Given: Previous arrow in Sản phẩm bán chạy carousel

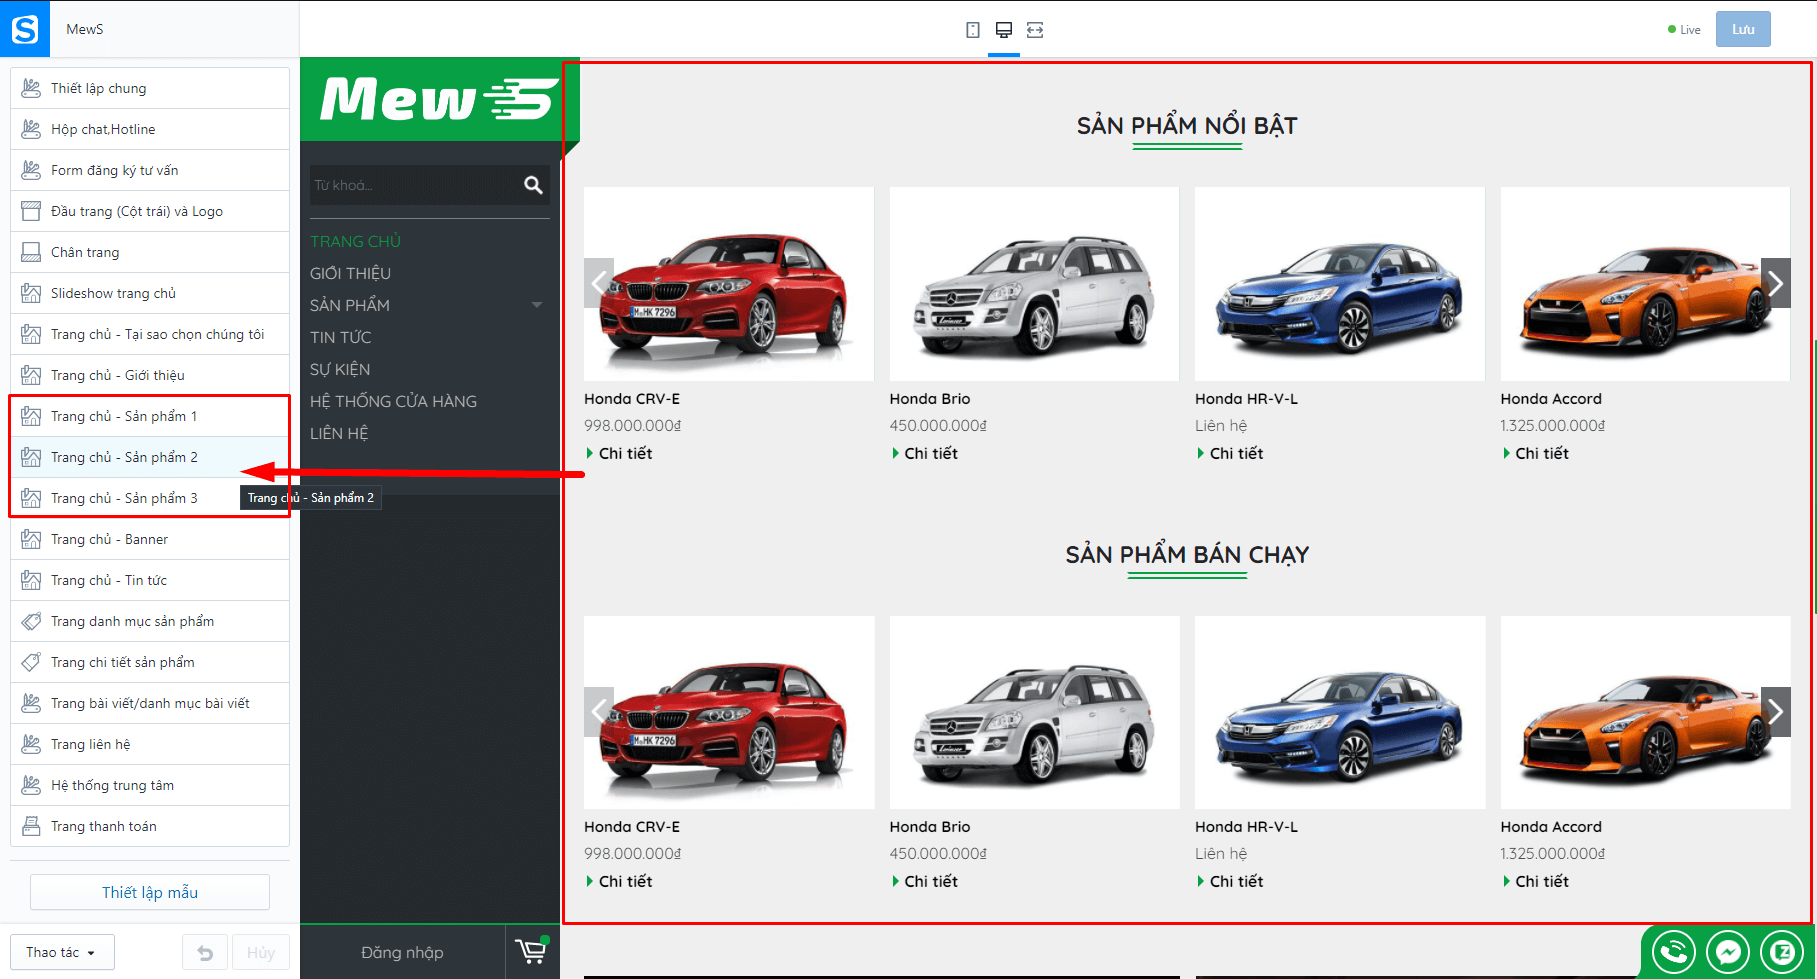Looking at the screenshot, I should 599,712.
